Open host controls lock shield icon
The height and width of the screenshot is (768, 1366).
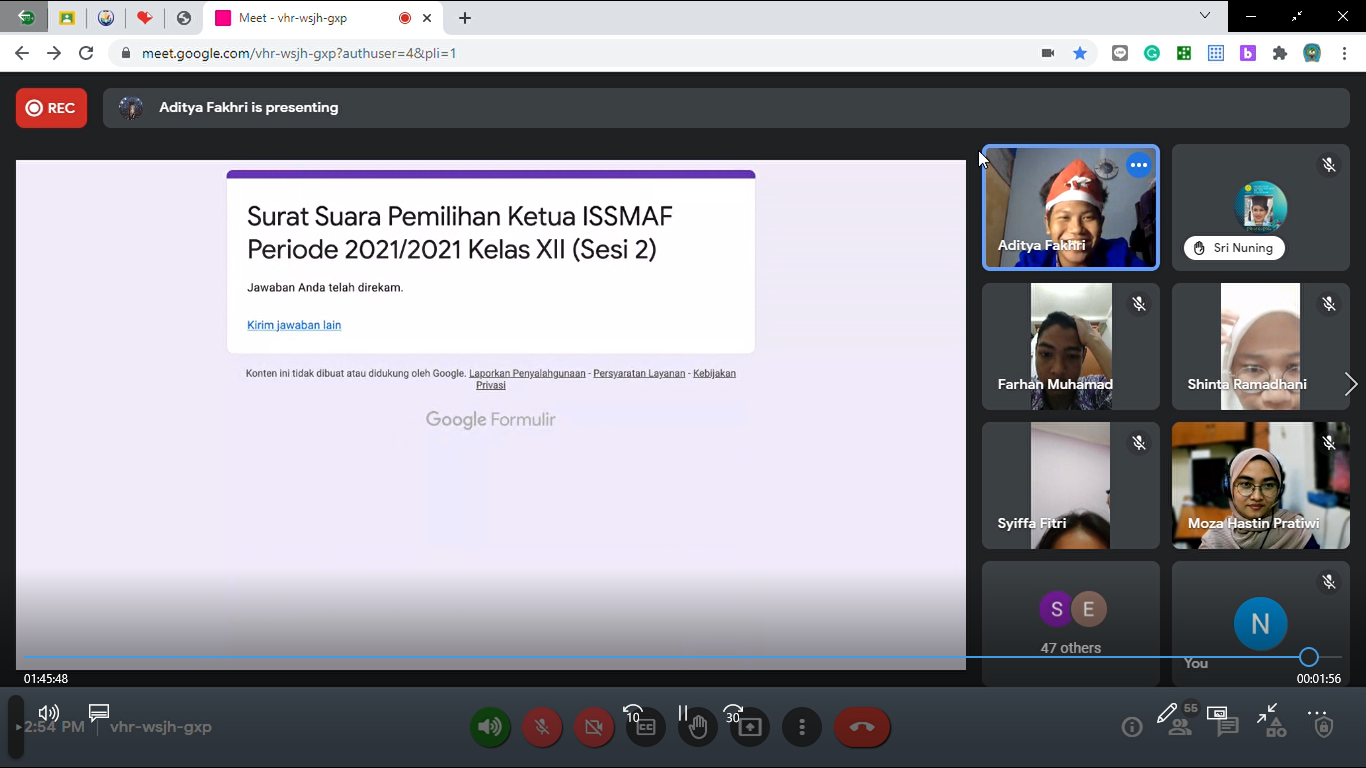tap(1324, 727)
